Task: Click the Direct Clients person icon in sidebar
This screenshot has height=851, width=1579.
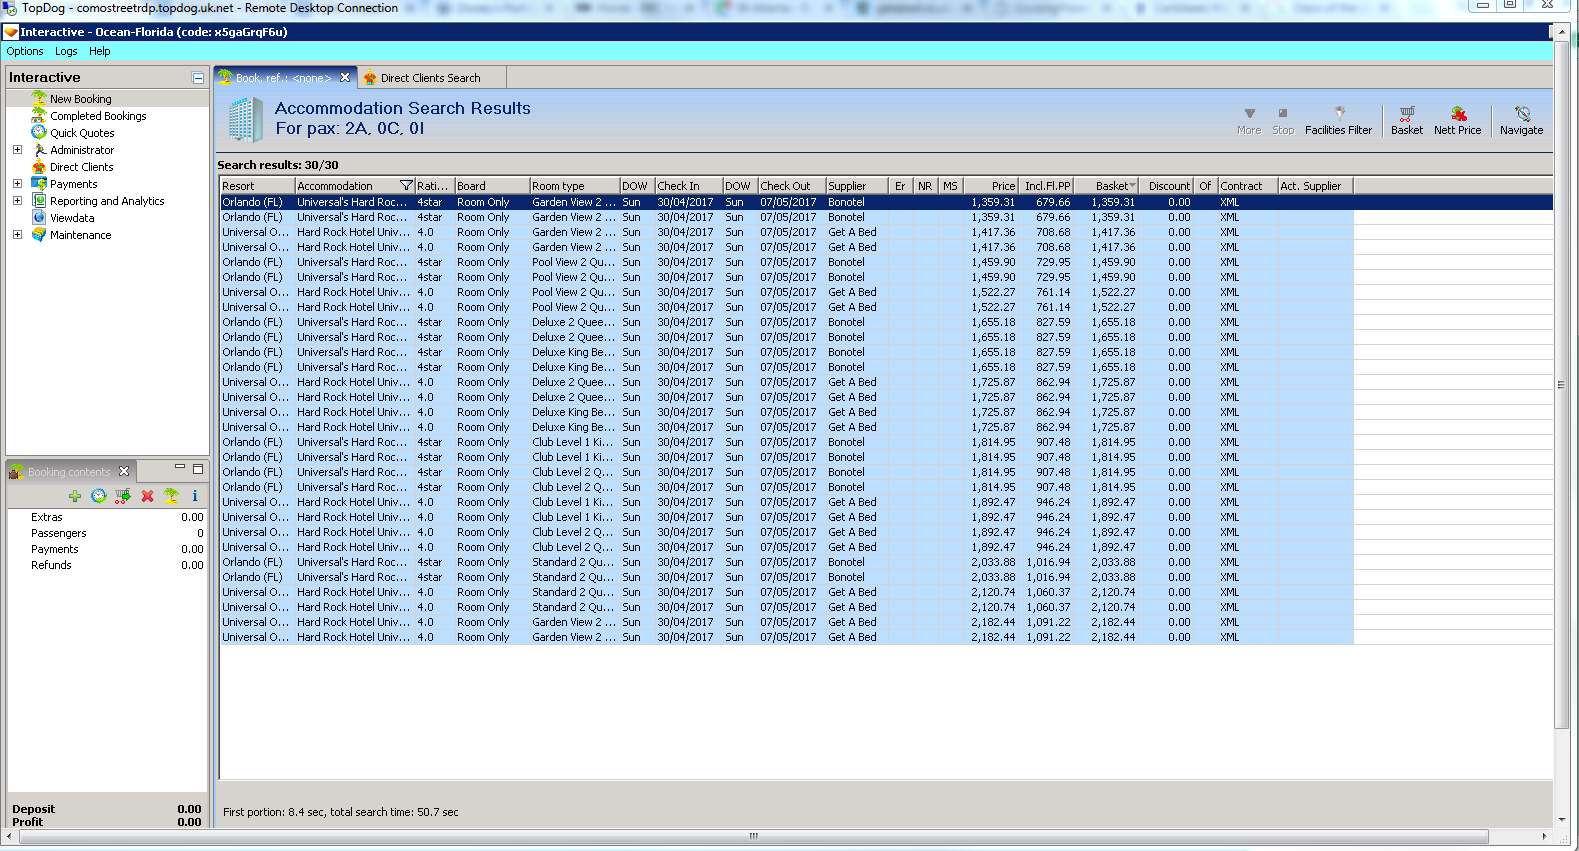Action: point(39,166)
